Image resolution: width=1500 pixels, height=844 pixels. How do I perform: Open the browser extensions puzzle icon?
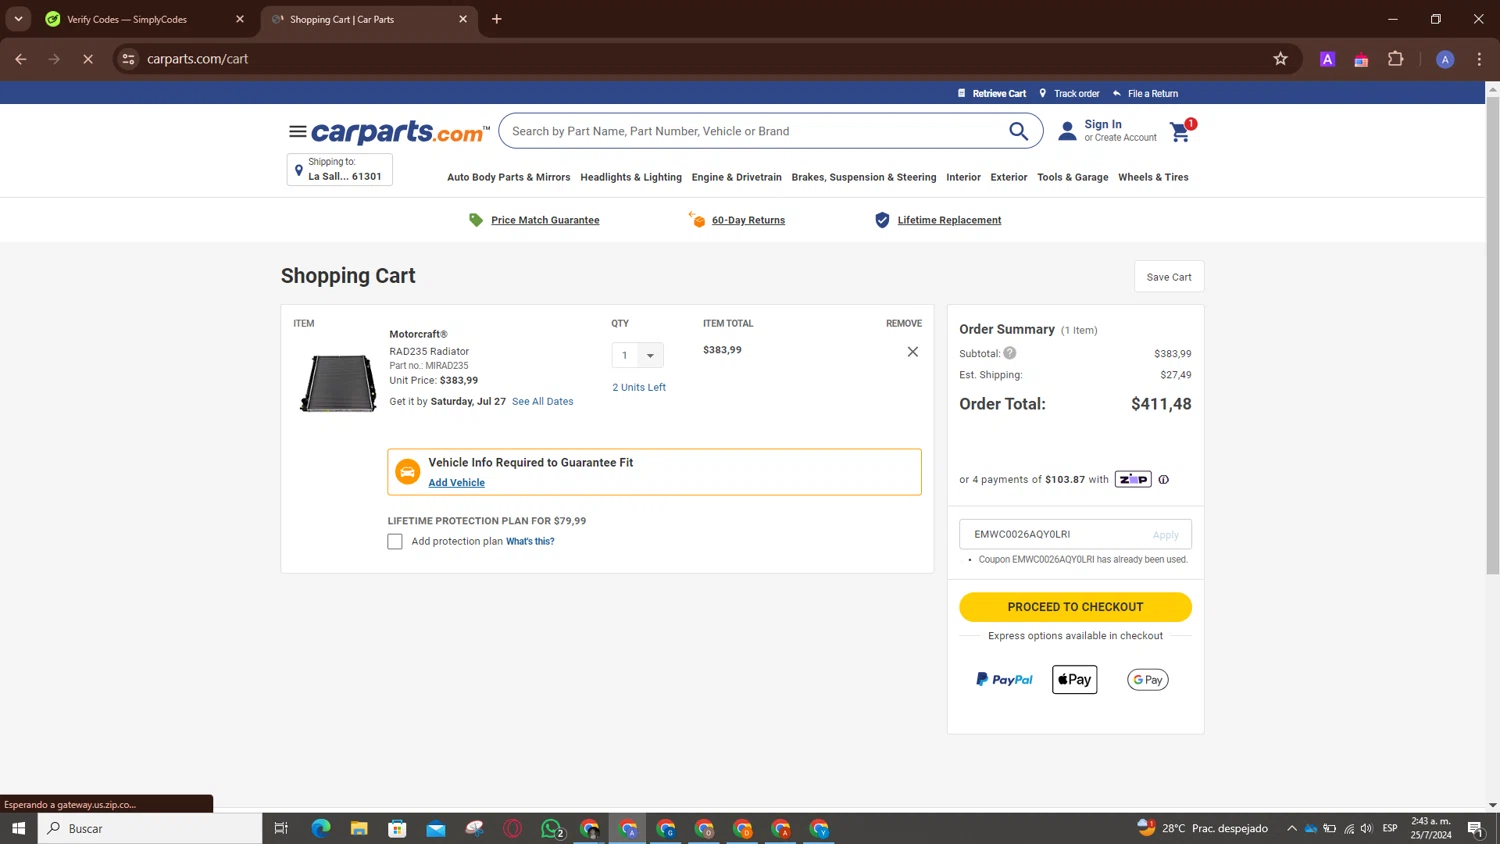coord(1395,59)
